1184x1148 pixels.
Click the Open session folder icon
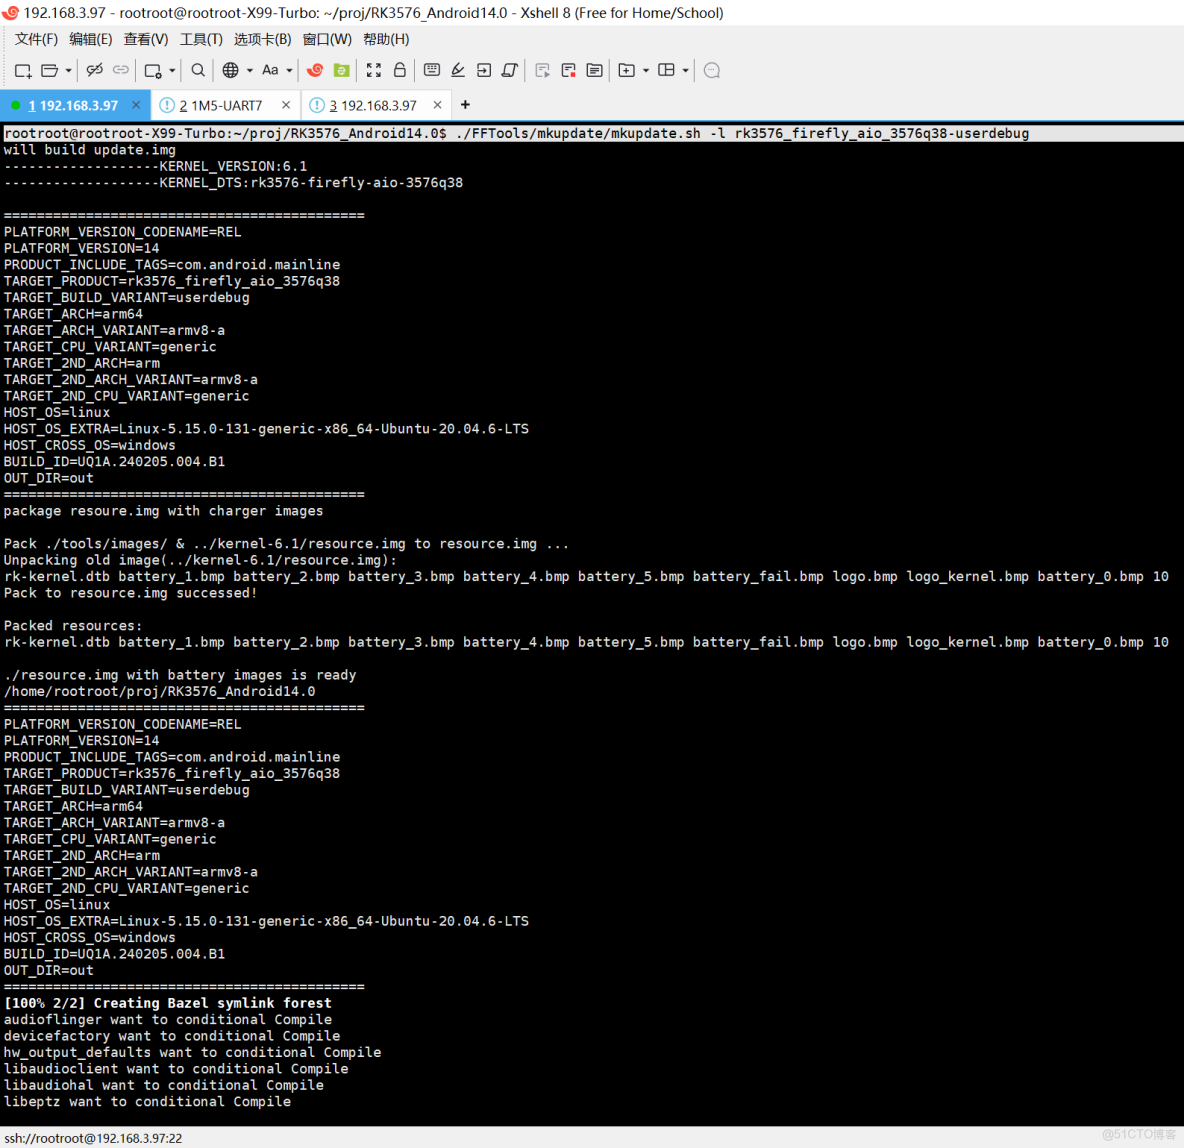[x=49, y=70]
